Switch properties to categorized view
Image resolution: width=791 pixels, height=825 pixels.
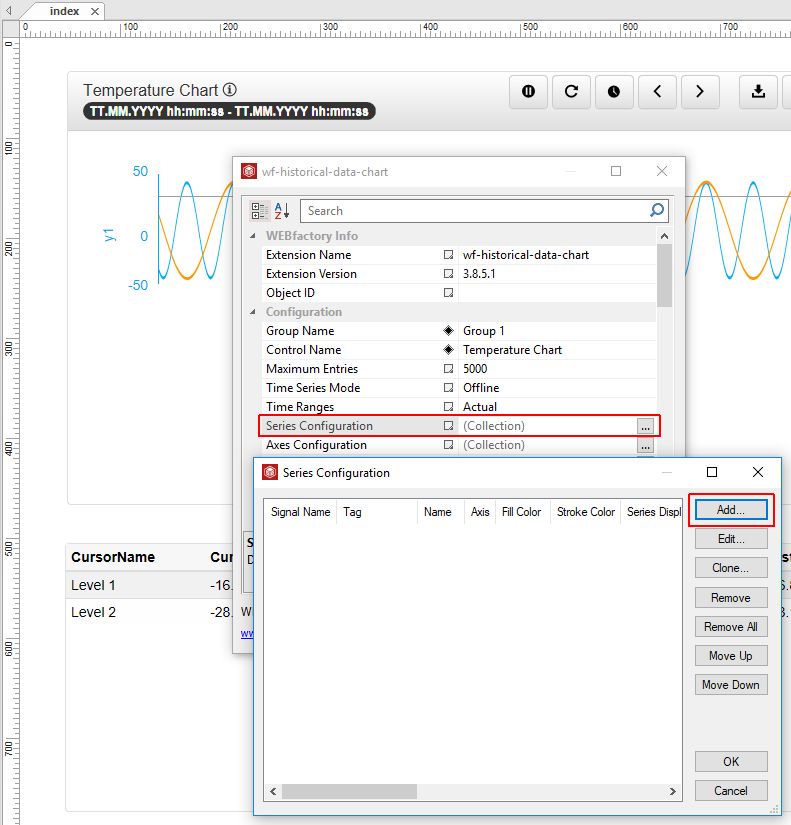258,211
